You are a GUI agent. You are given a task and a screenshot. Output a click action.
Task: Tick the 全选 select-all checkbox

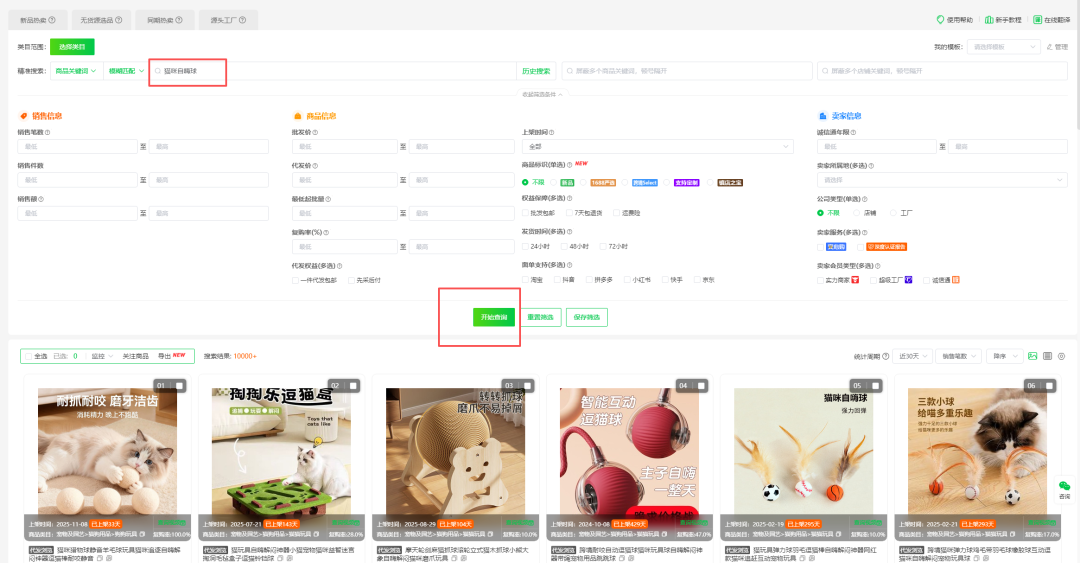[28, 356]
